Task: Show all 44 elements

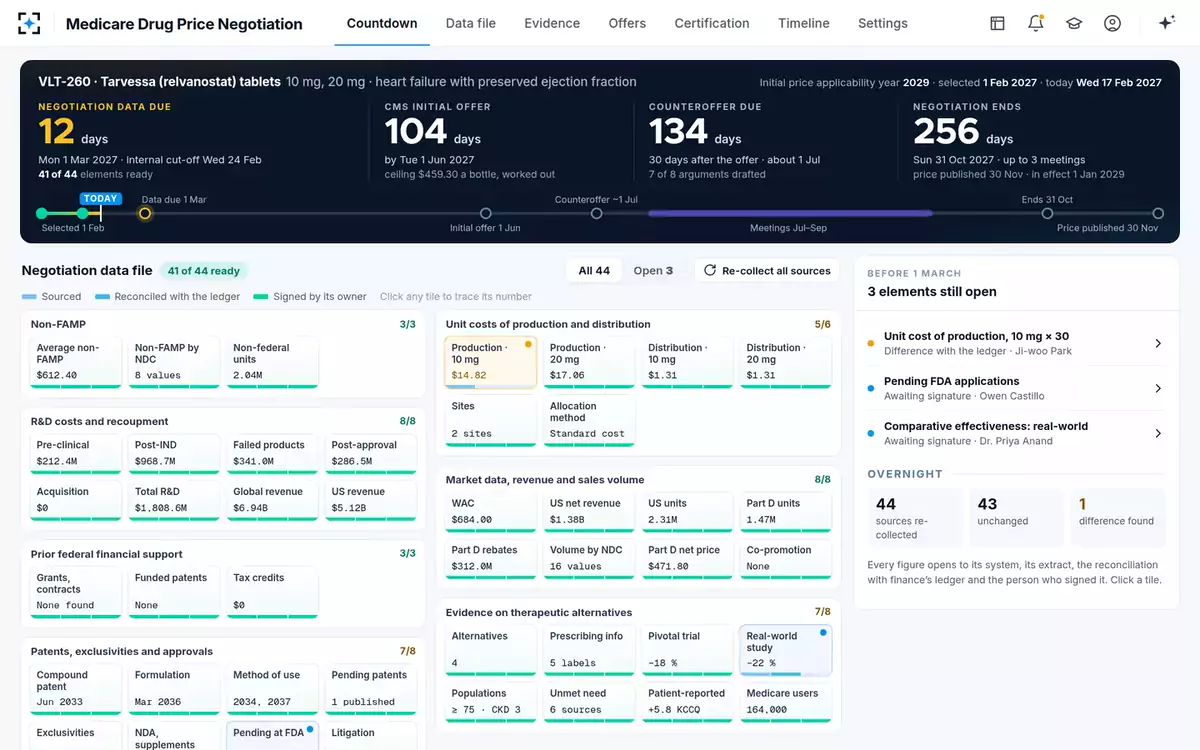Action: point(595,270)
